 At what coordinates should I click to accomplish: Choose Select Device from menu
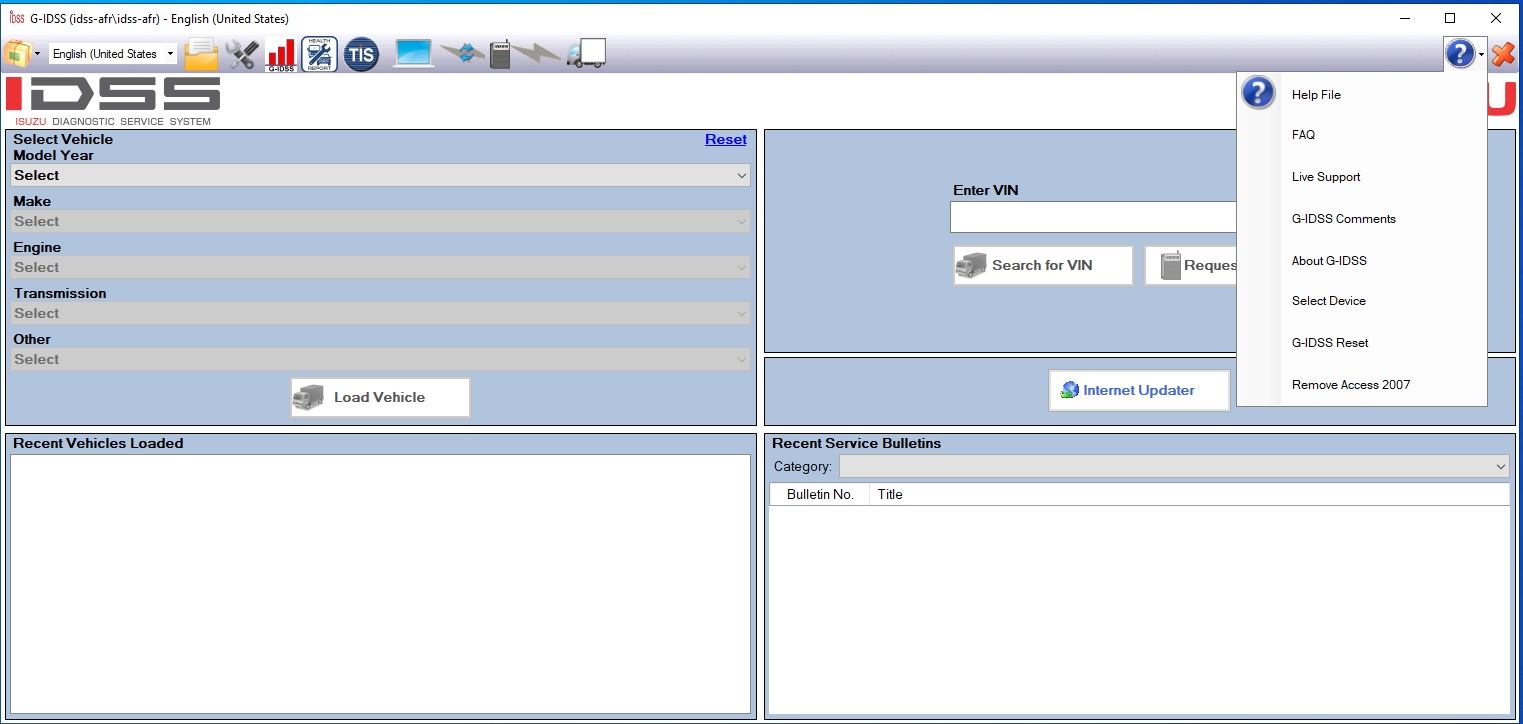(x=1362, y=301)
